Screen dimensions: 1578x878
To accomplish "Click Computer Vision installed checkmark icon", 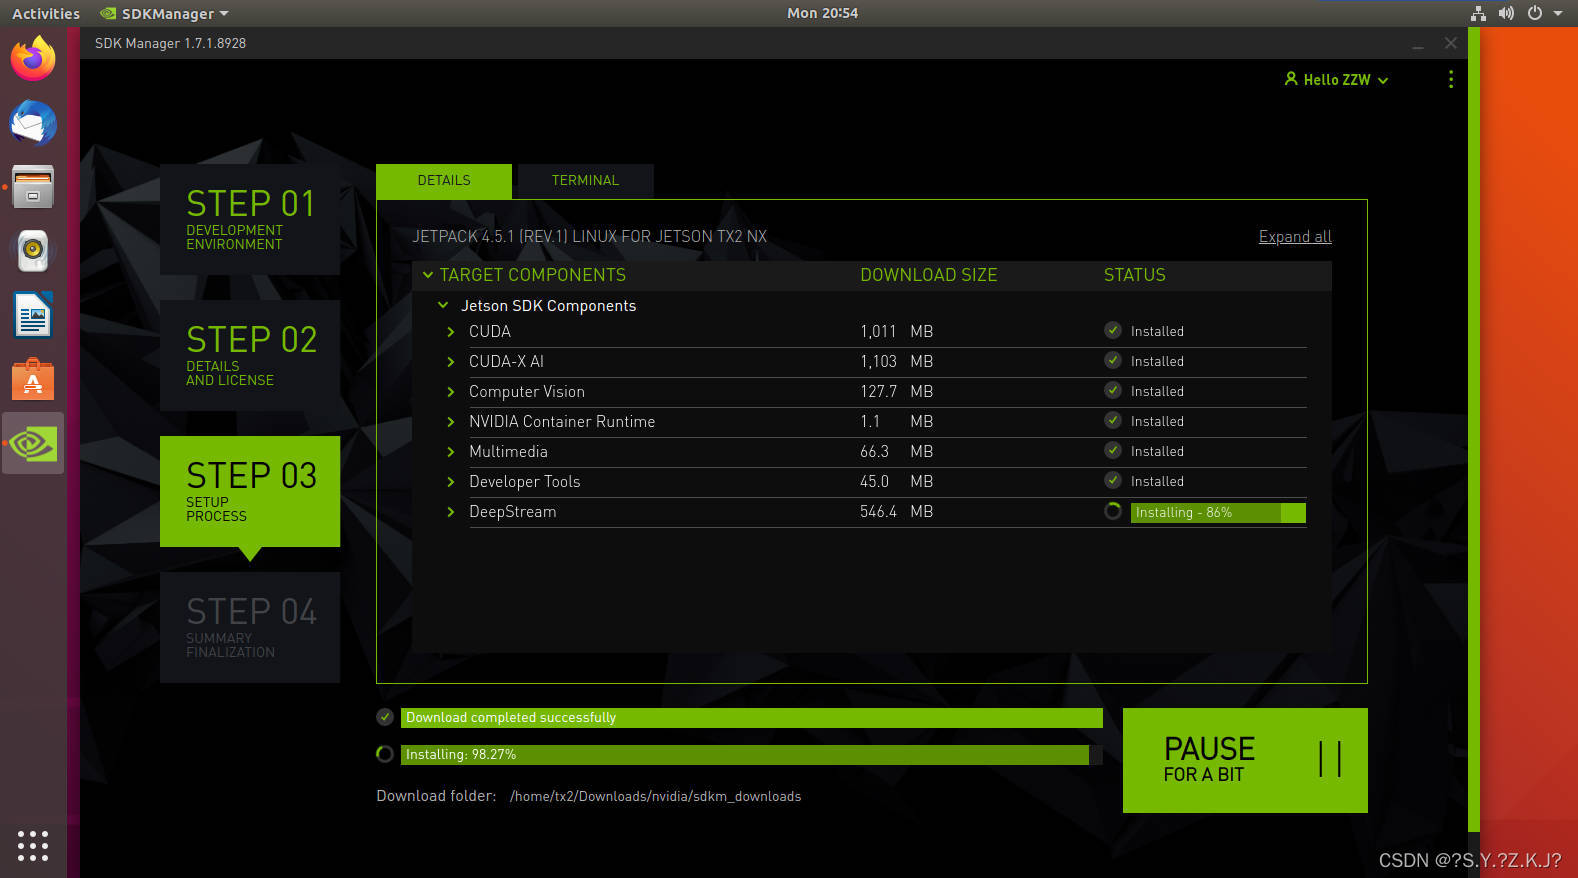I will [1113, 390].
